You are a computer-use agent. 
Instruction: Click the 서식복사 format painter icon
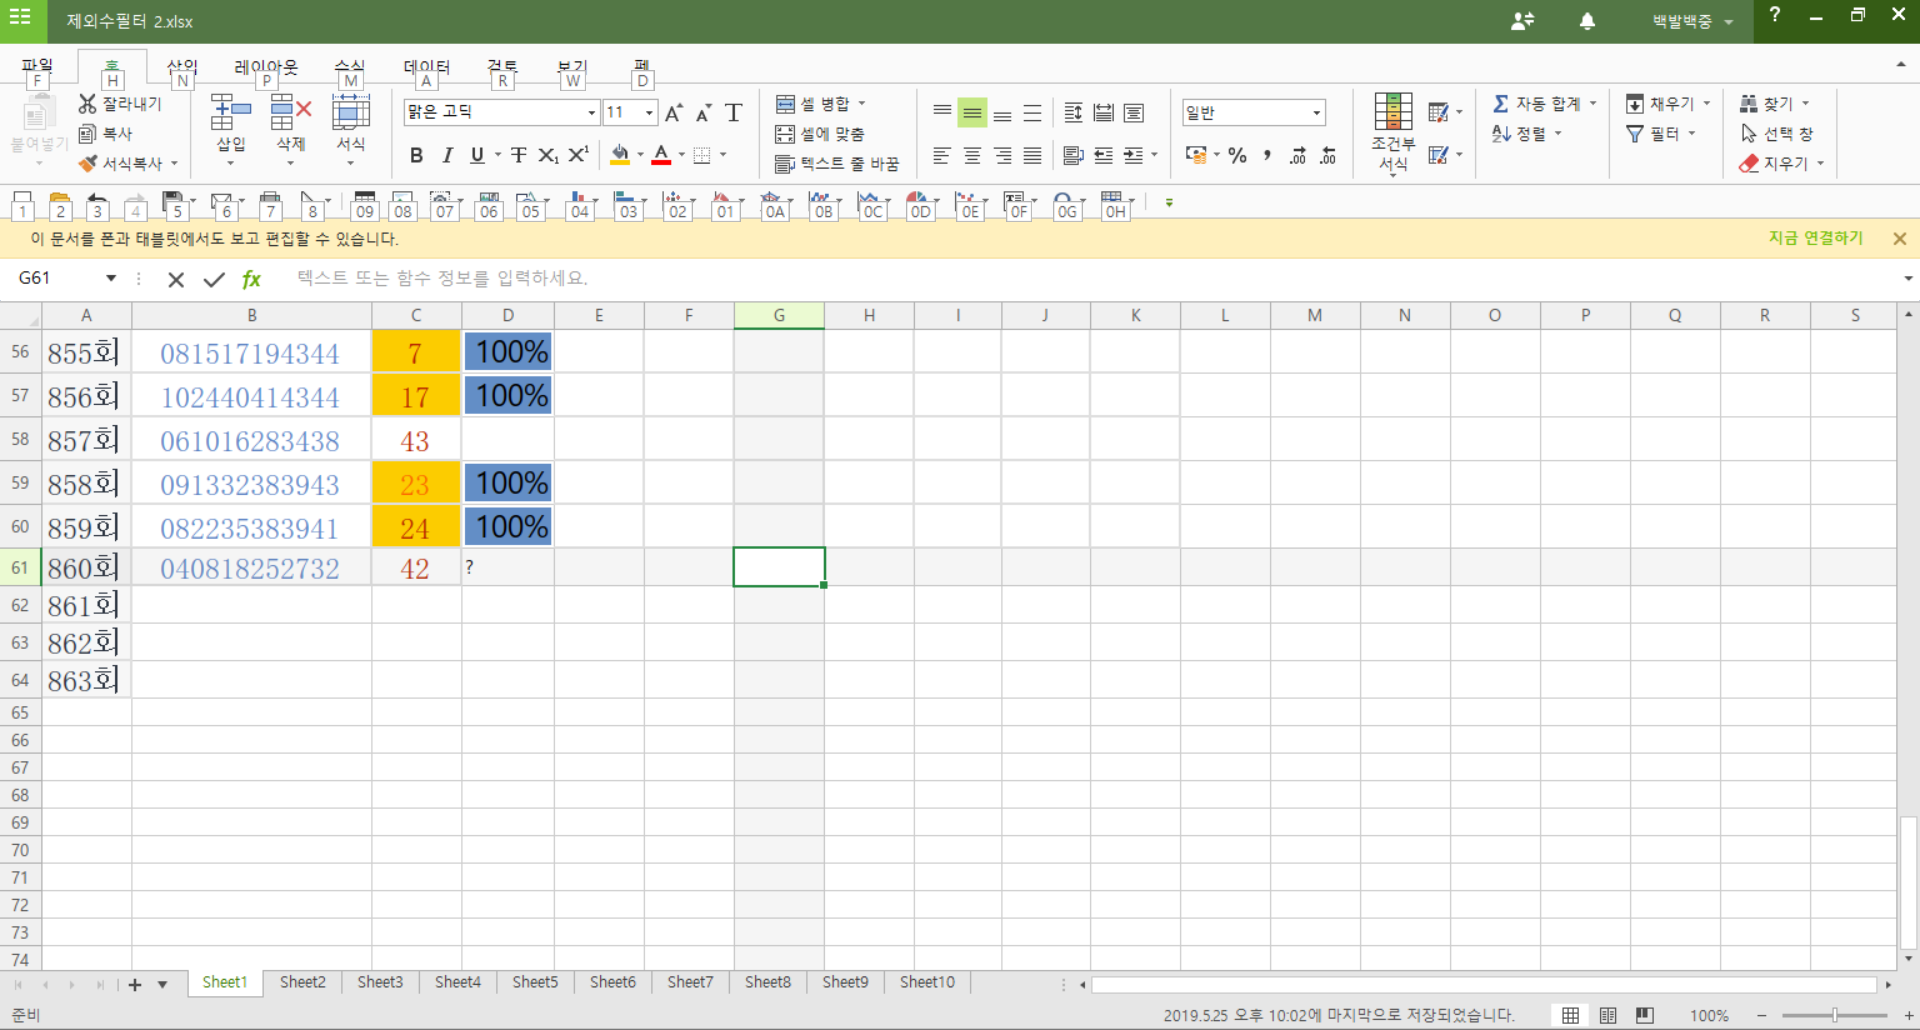tap(88, 163)
